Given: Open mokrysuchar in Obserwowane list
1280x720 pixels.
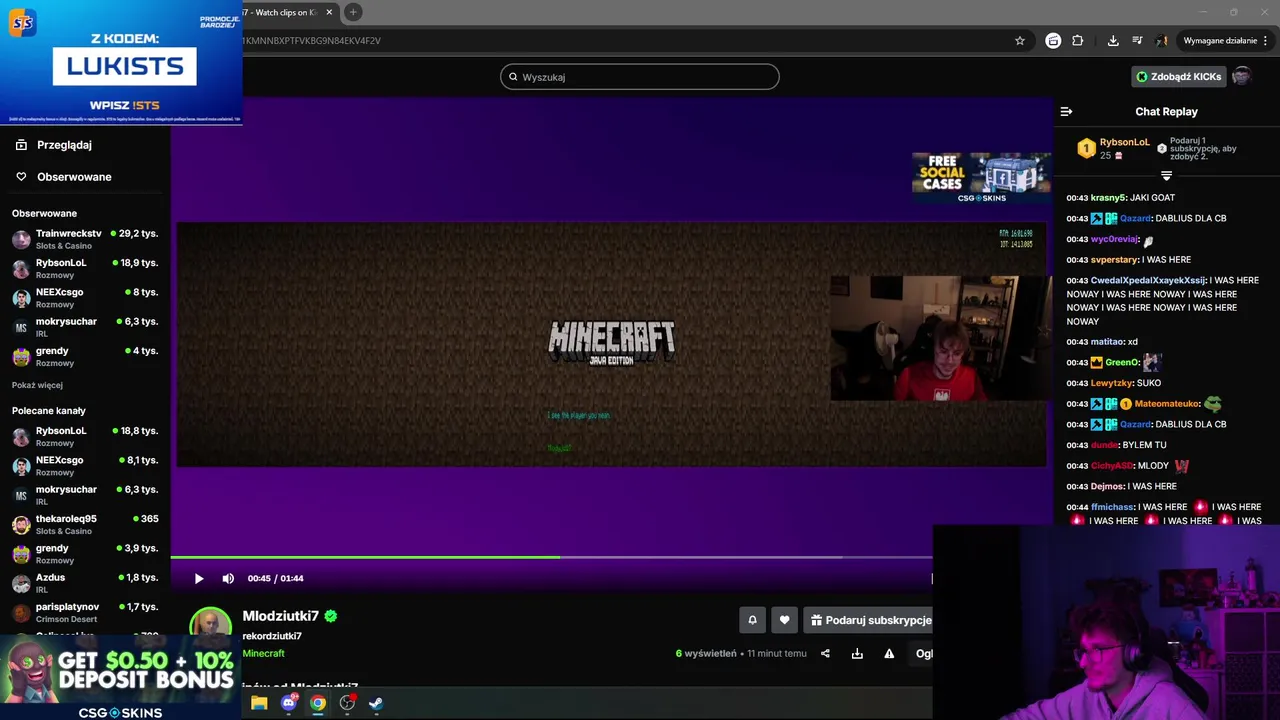Looking at the screenshot, I should tap(85, 327).
